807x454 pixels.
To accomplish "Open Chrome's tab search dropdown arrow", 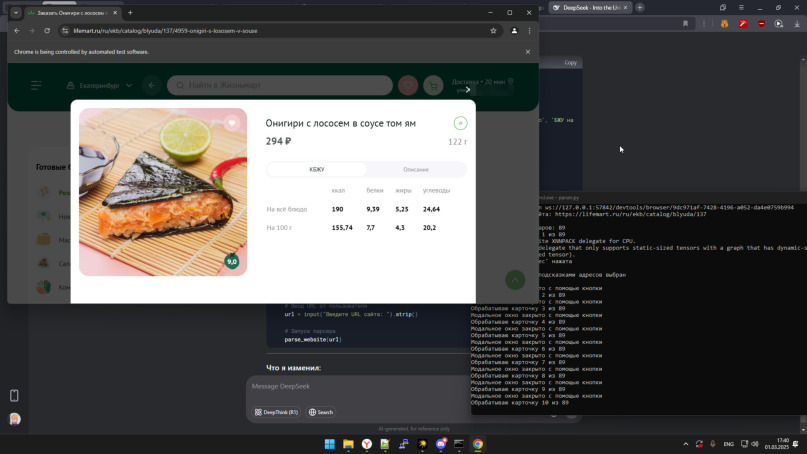I will [x=16, y=13].
